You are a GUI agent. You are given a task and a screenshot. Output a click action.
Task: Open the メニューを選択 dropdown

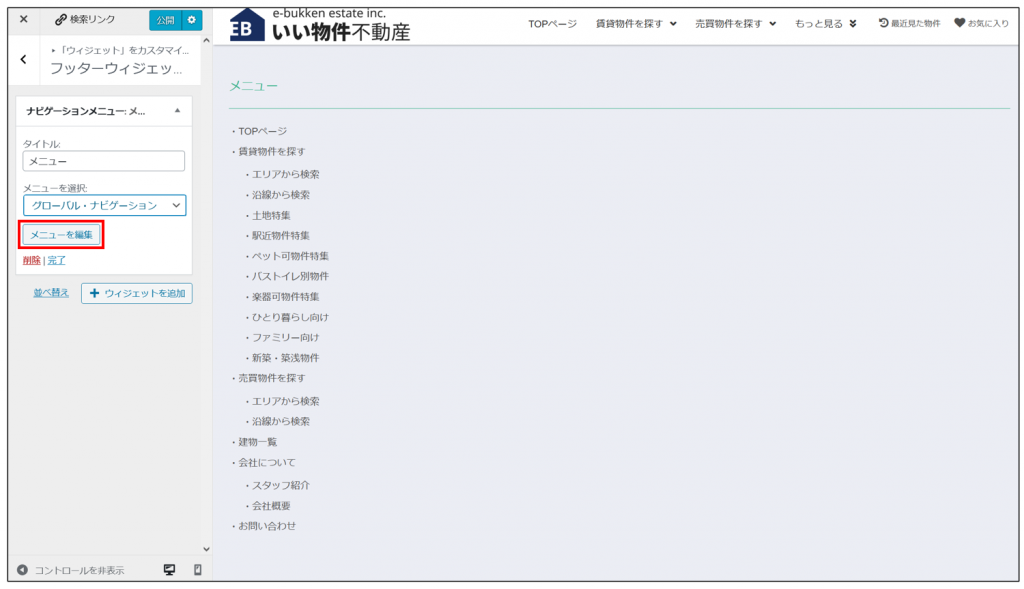pos(104,205)
